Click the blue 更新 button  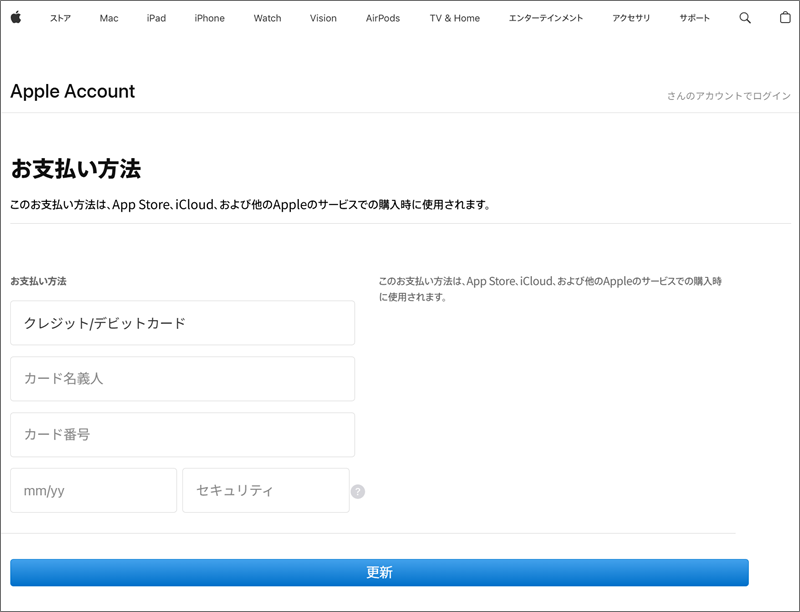click(379, 572)
